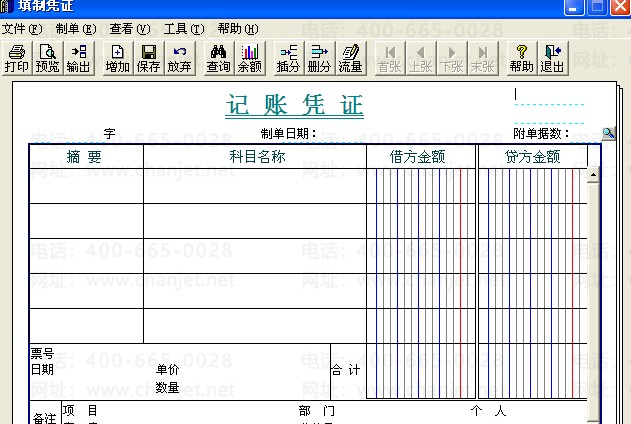Viewport: 631px width, 424px height.
Task: Open the cash flow 流量 icon
Action: (x=350, y=58)
